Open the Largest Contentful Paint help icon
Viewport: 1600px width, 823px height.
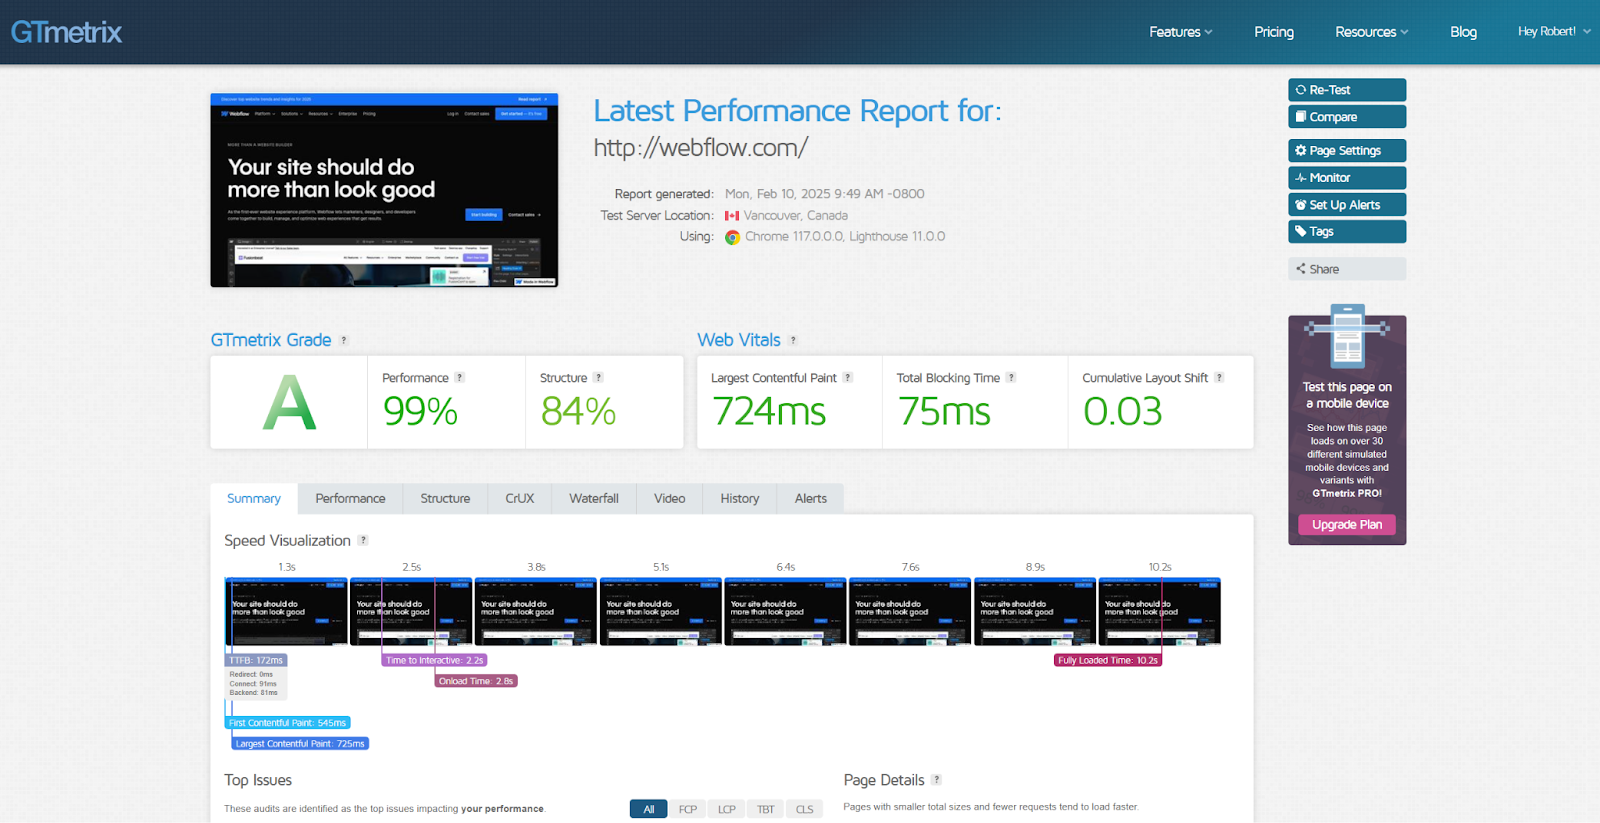pyautogui.click(x=848, y=378)
